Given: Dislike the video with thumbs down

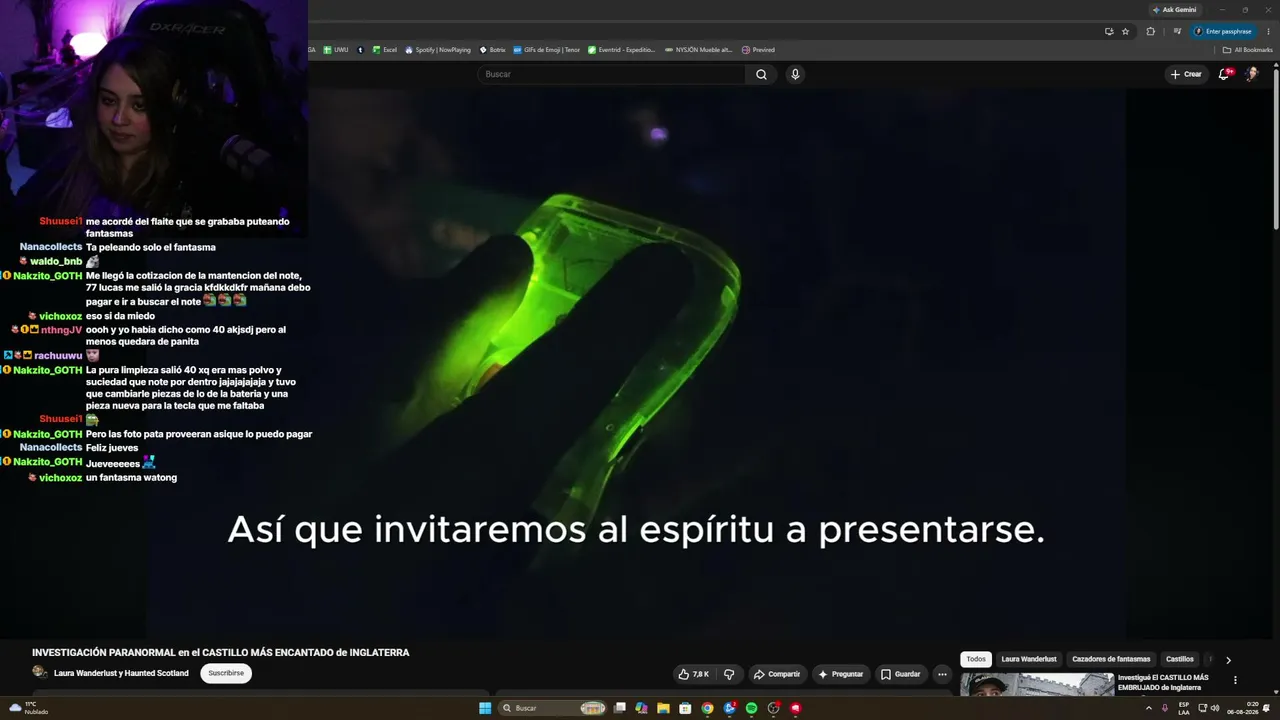Looking at the screenshot, I should [729, 674].
